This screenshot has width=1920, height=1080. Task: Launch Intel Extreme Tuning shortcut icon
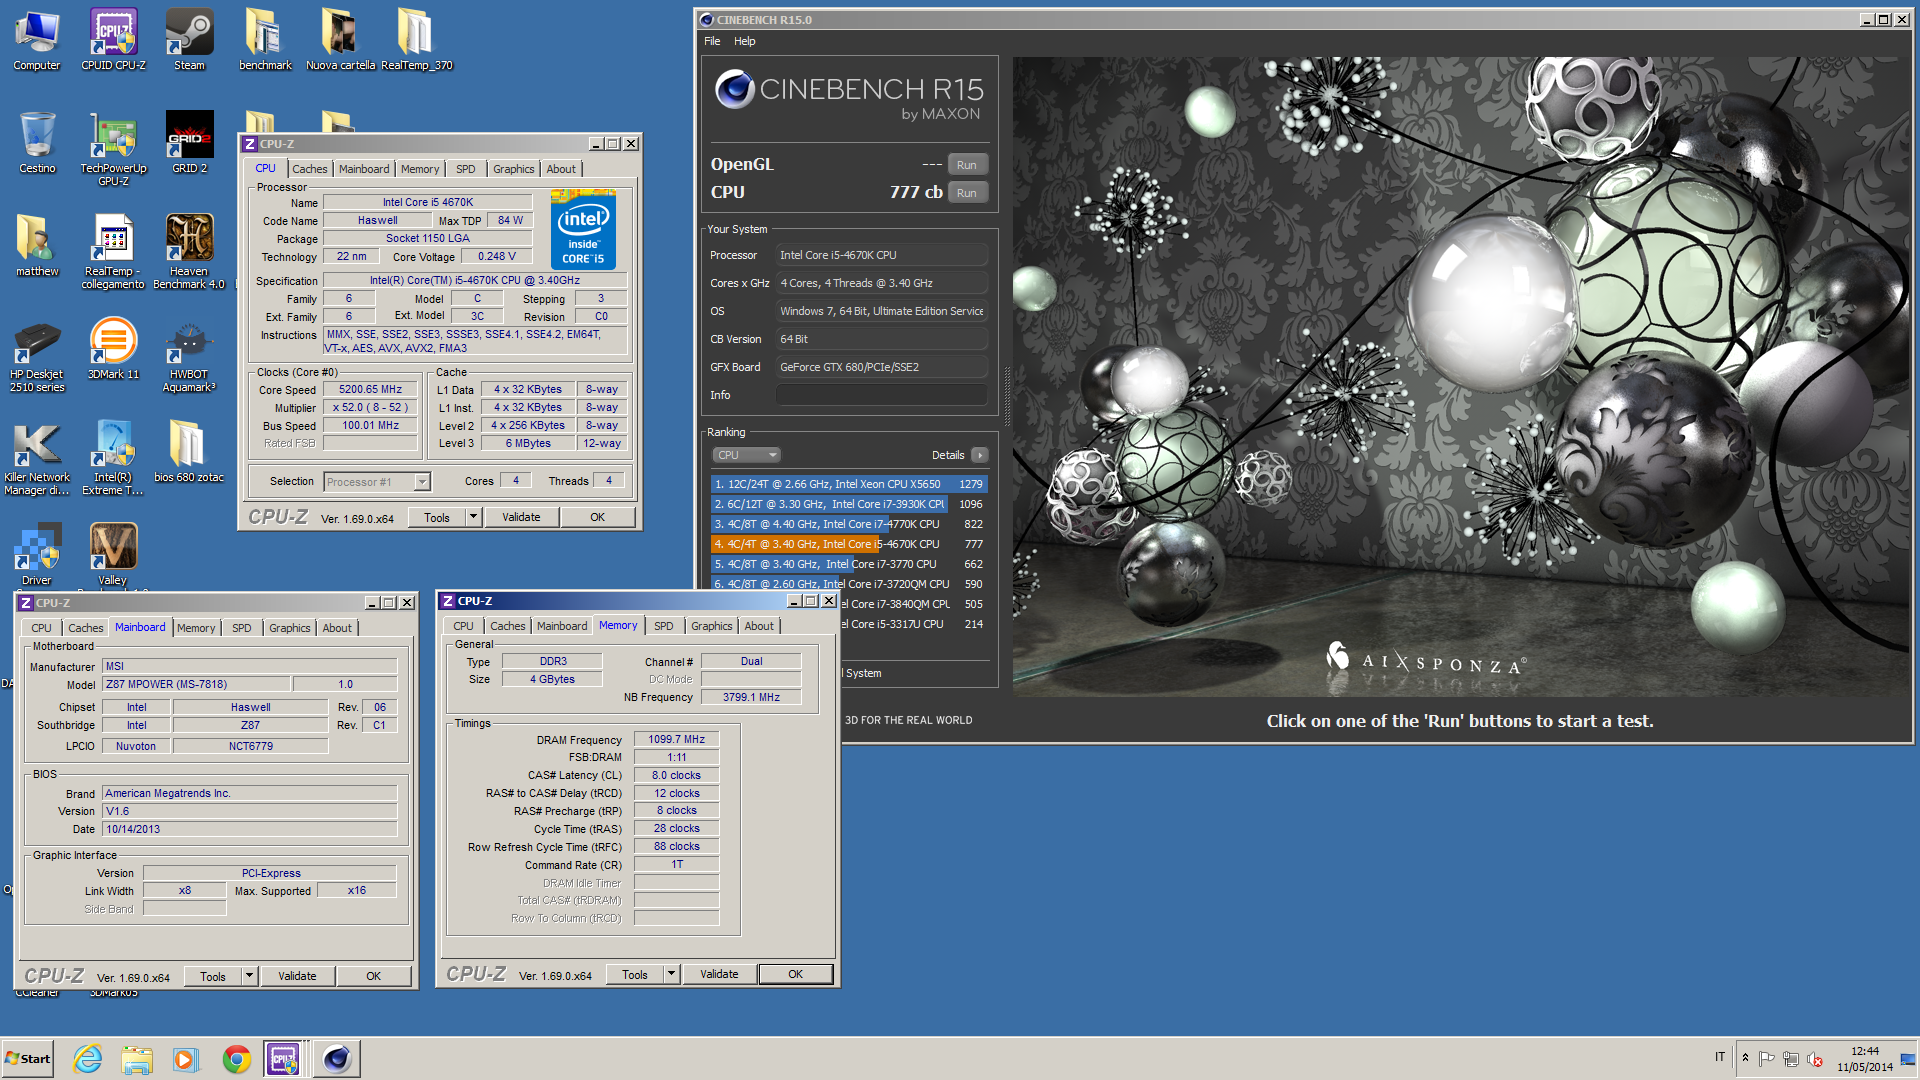(113, 459)
